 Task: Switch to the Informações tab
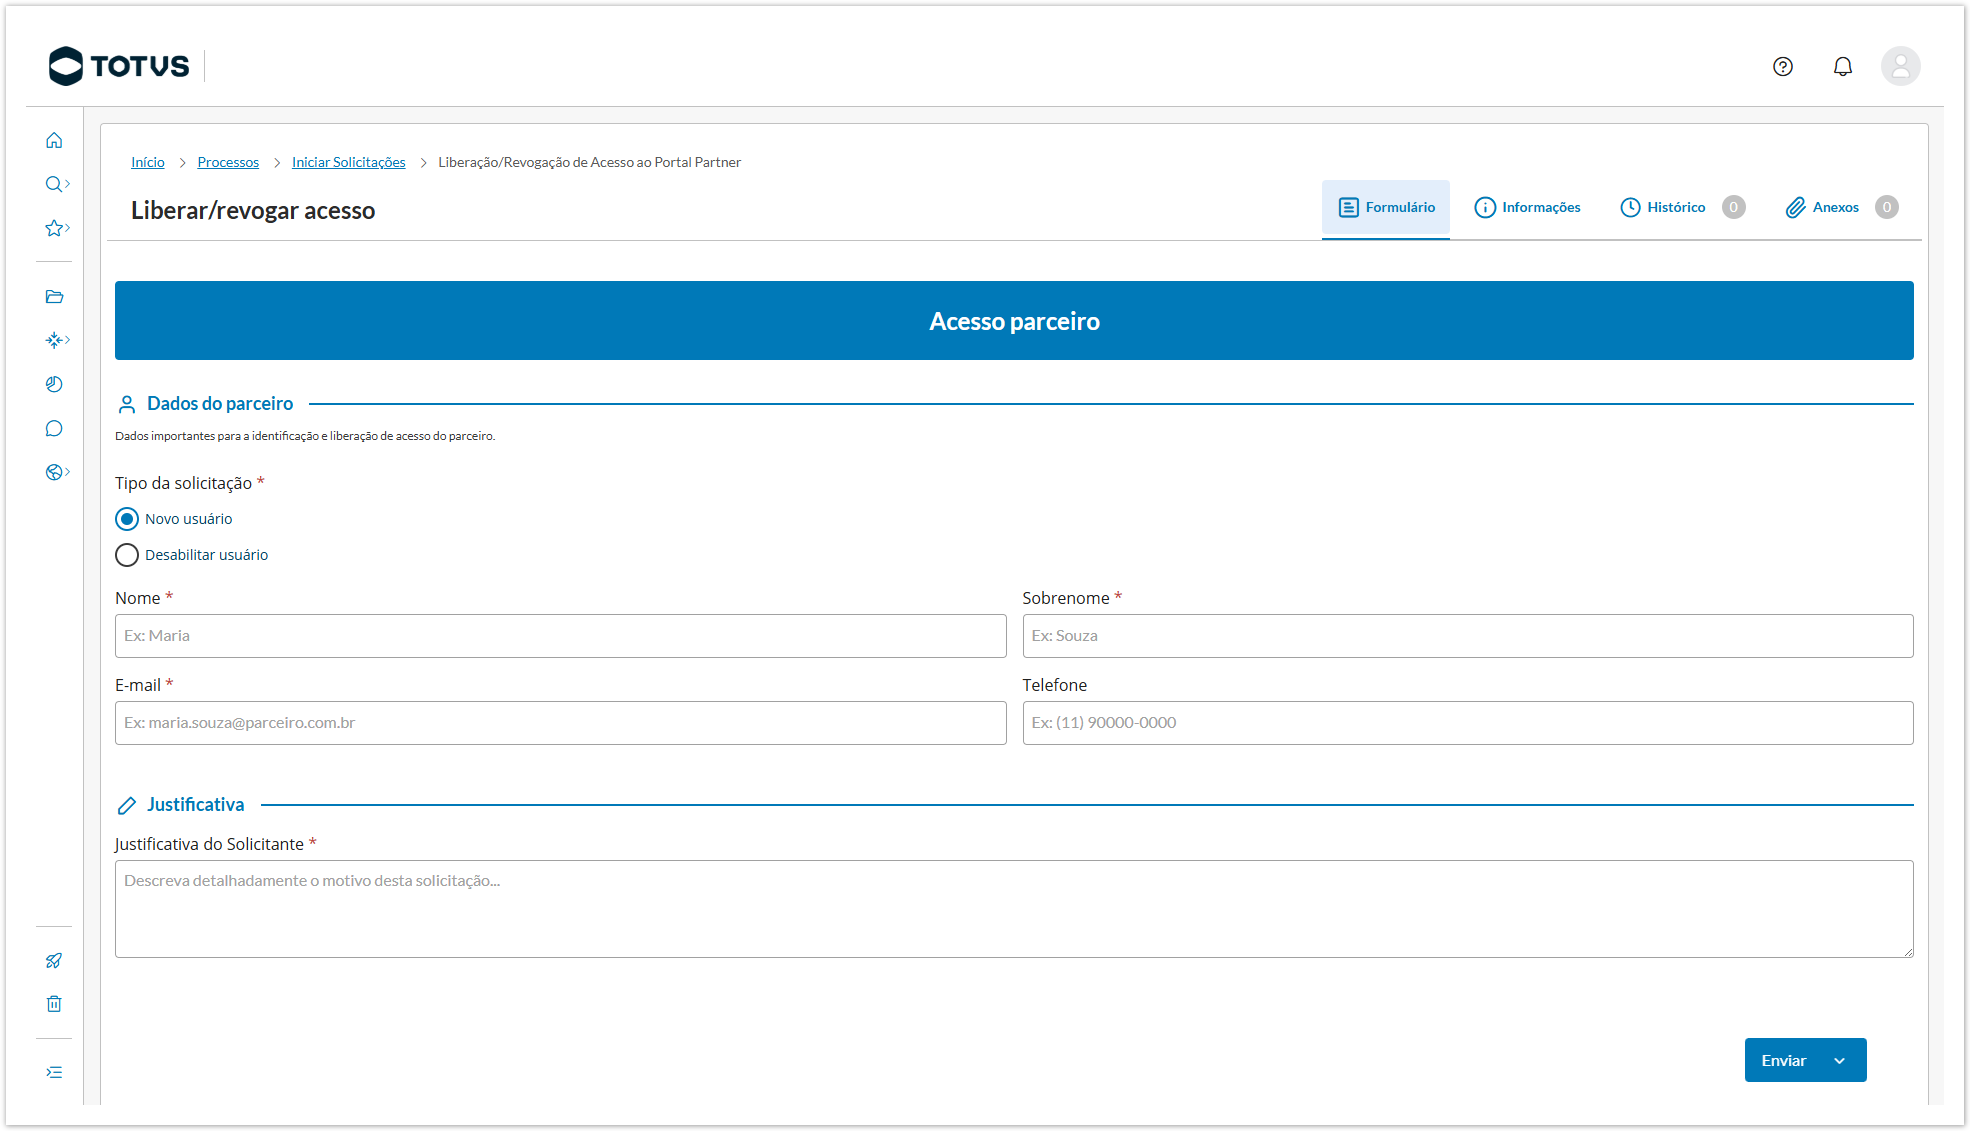click(x=1527, y=207)
